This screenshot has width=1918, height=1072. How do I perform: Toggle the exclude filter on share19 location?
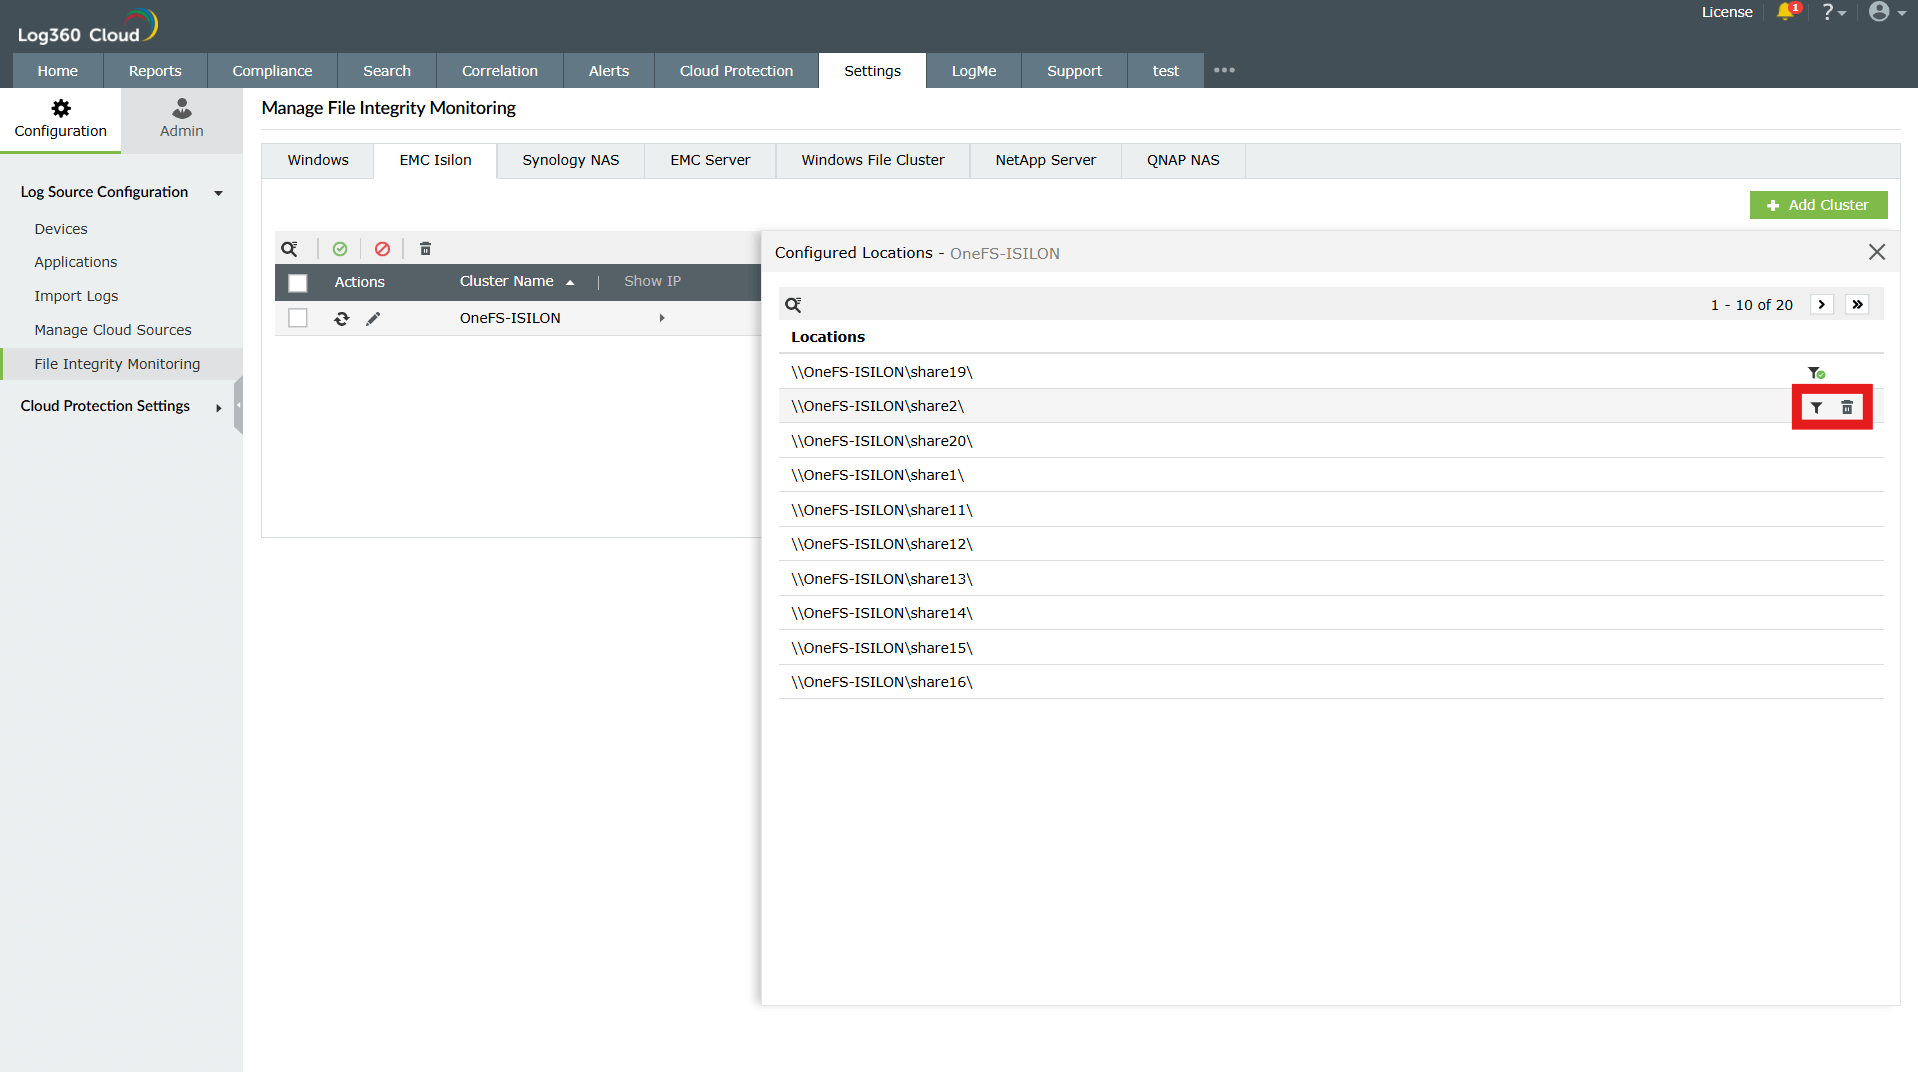(x=1817, y=372)
